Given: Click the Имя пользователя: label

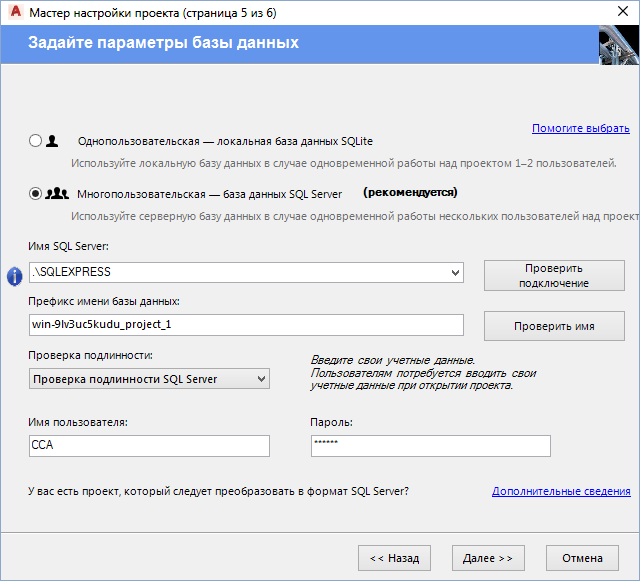Looking at the screenshot, I should coord(78,422).
